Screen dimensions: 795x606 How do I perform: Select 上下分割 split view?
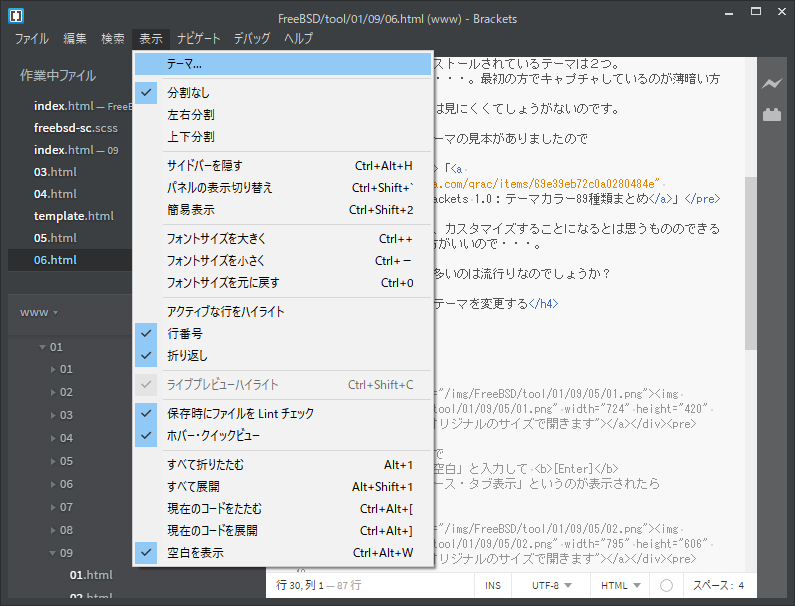(283, 137)
